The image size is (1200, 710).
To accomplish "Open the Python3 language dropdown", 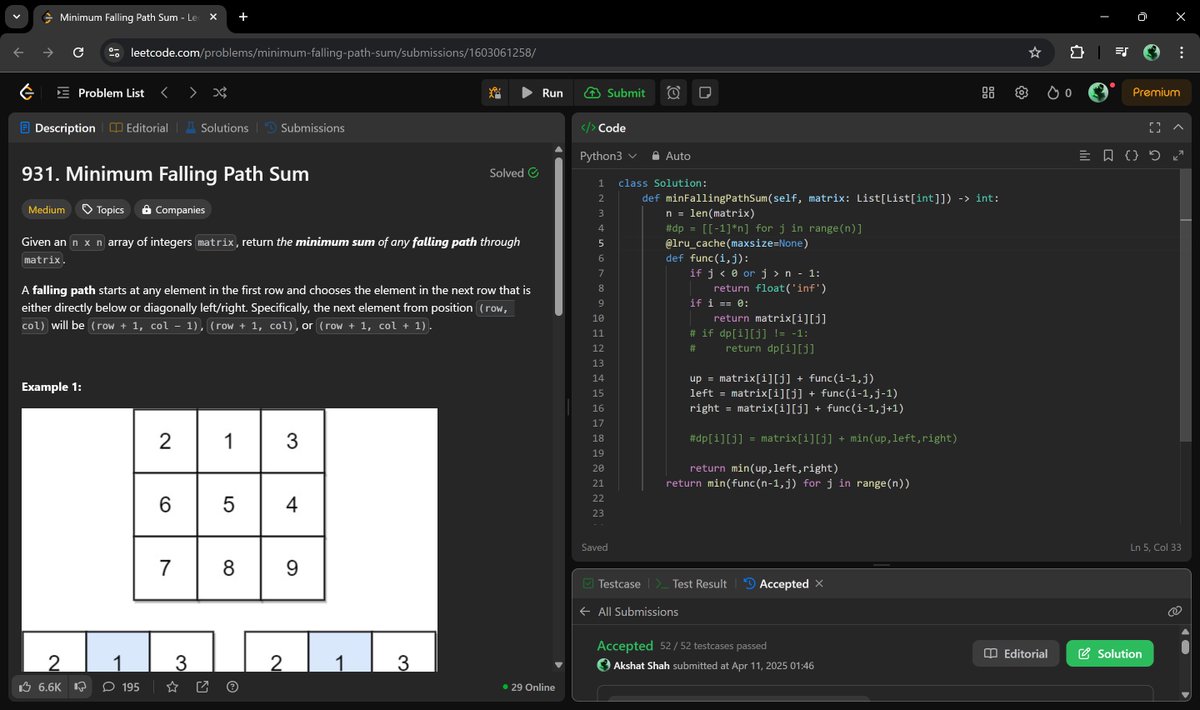I will coord(608,156).
